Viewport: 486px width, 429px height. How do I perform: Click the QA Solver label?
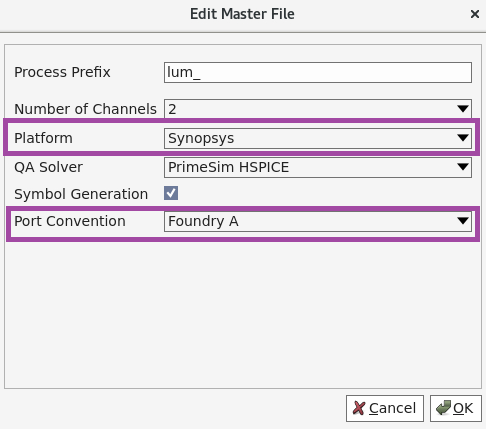[x=48, y=167]
